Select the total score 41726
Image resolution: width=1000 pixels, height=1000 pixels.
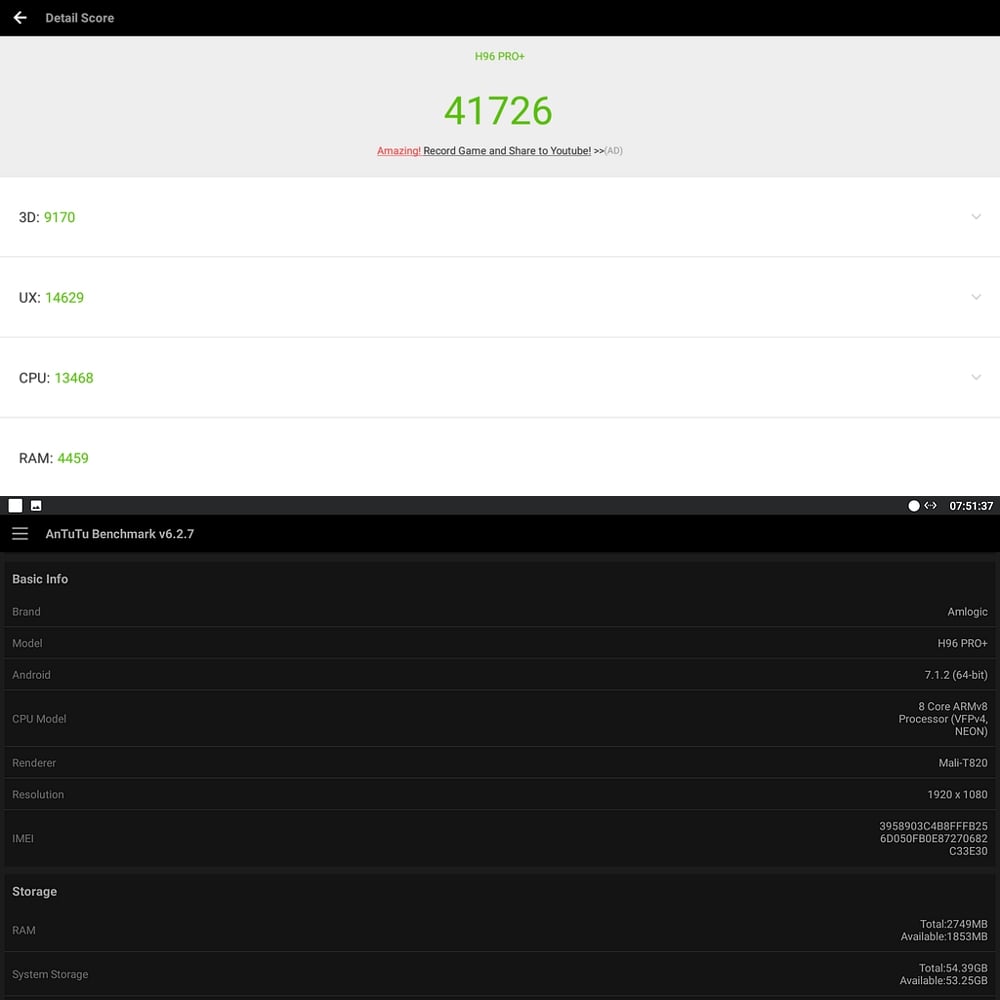pyautogui.click(x=498, y=110)
